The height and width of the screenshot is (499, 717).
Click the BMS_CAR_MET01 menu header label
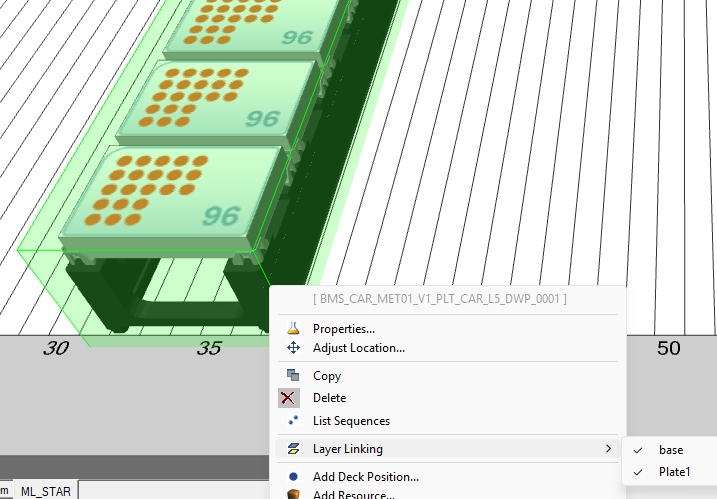(440, 299)
